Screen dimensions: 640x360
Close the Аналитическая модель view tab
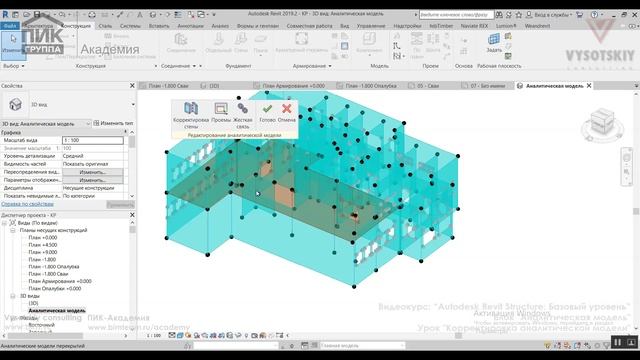click(589, 86)
